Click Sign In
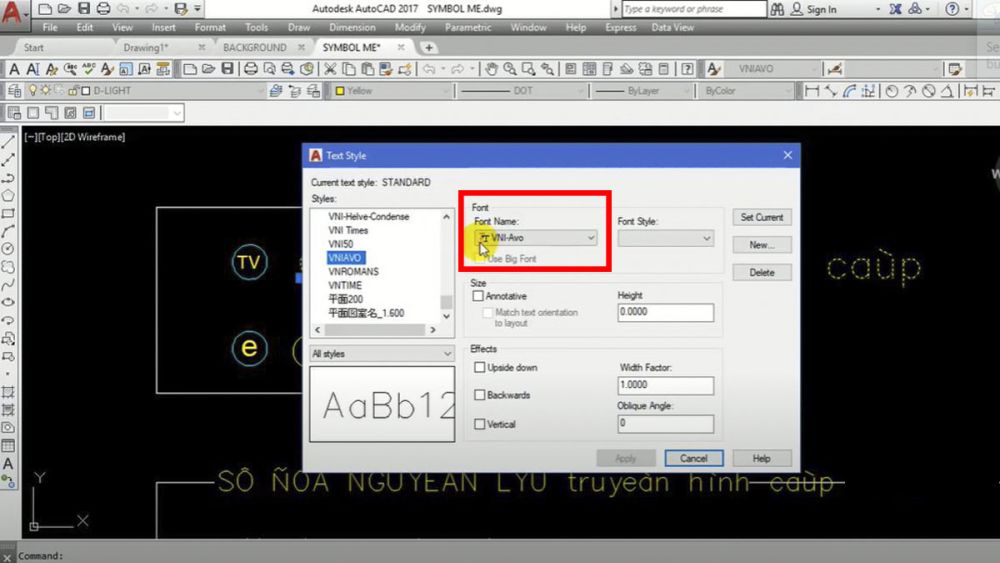The width and height of the screenshot is (1000, 563). 821,9
